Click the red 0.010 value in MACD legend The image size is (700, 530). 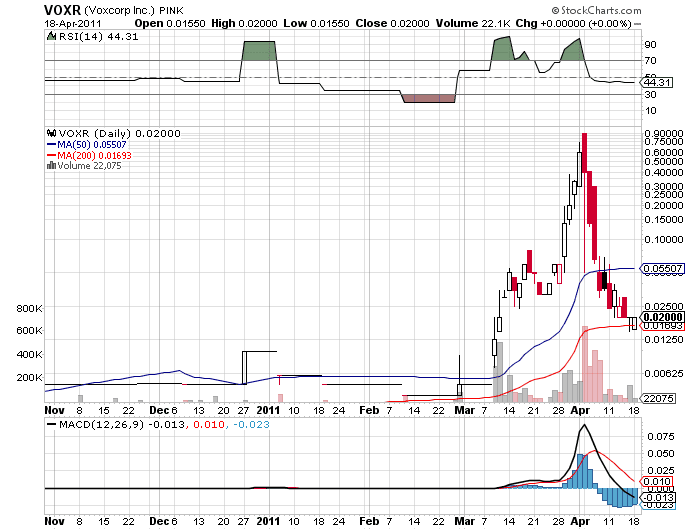[x=208, y=424]
